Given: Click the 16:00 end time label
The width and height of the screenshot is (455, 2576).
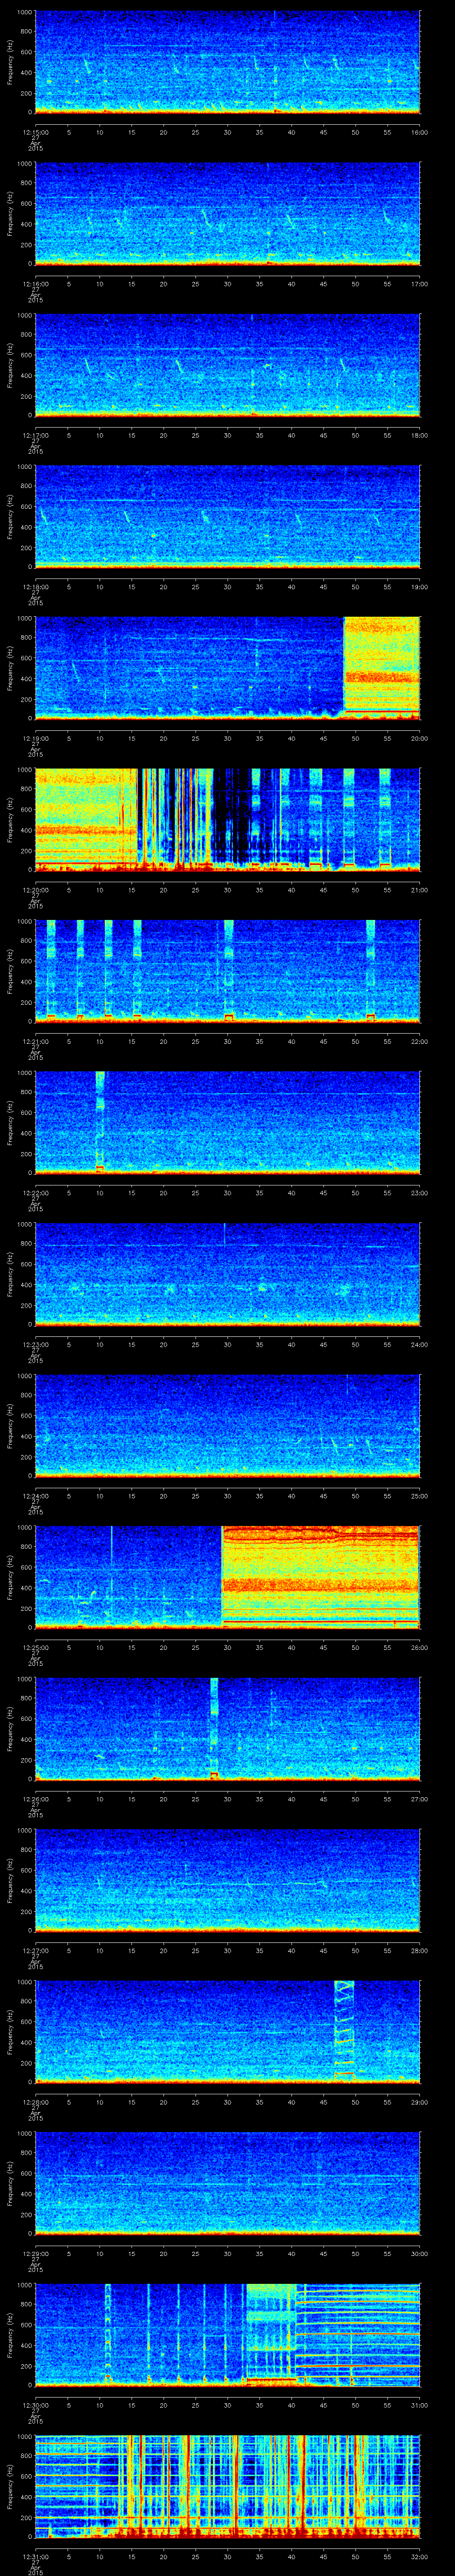Looking at the screenshot, I should 420,132.
